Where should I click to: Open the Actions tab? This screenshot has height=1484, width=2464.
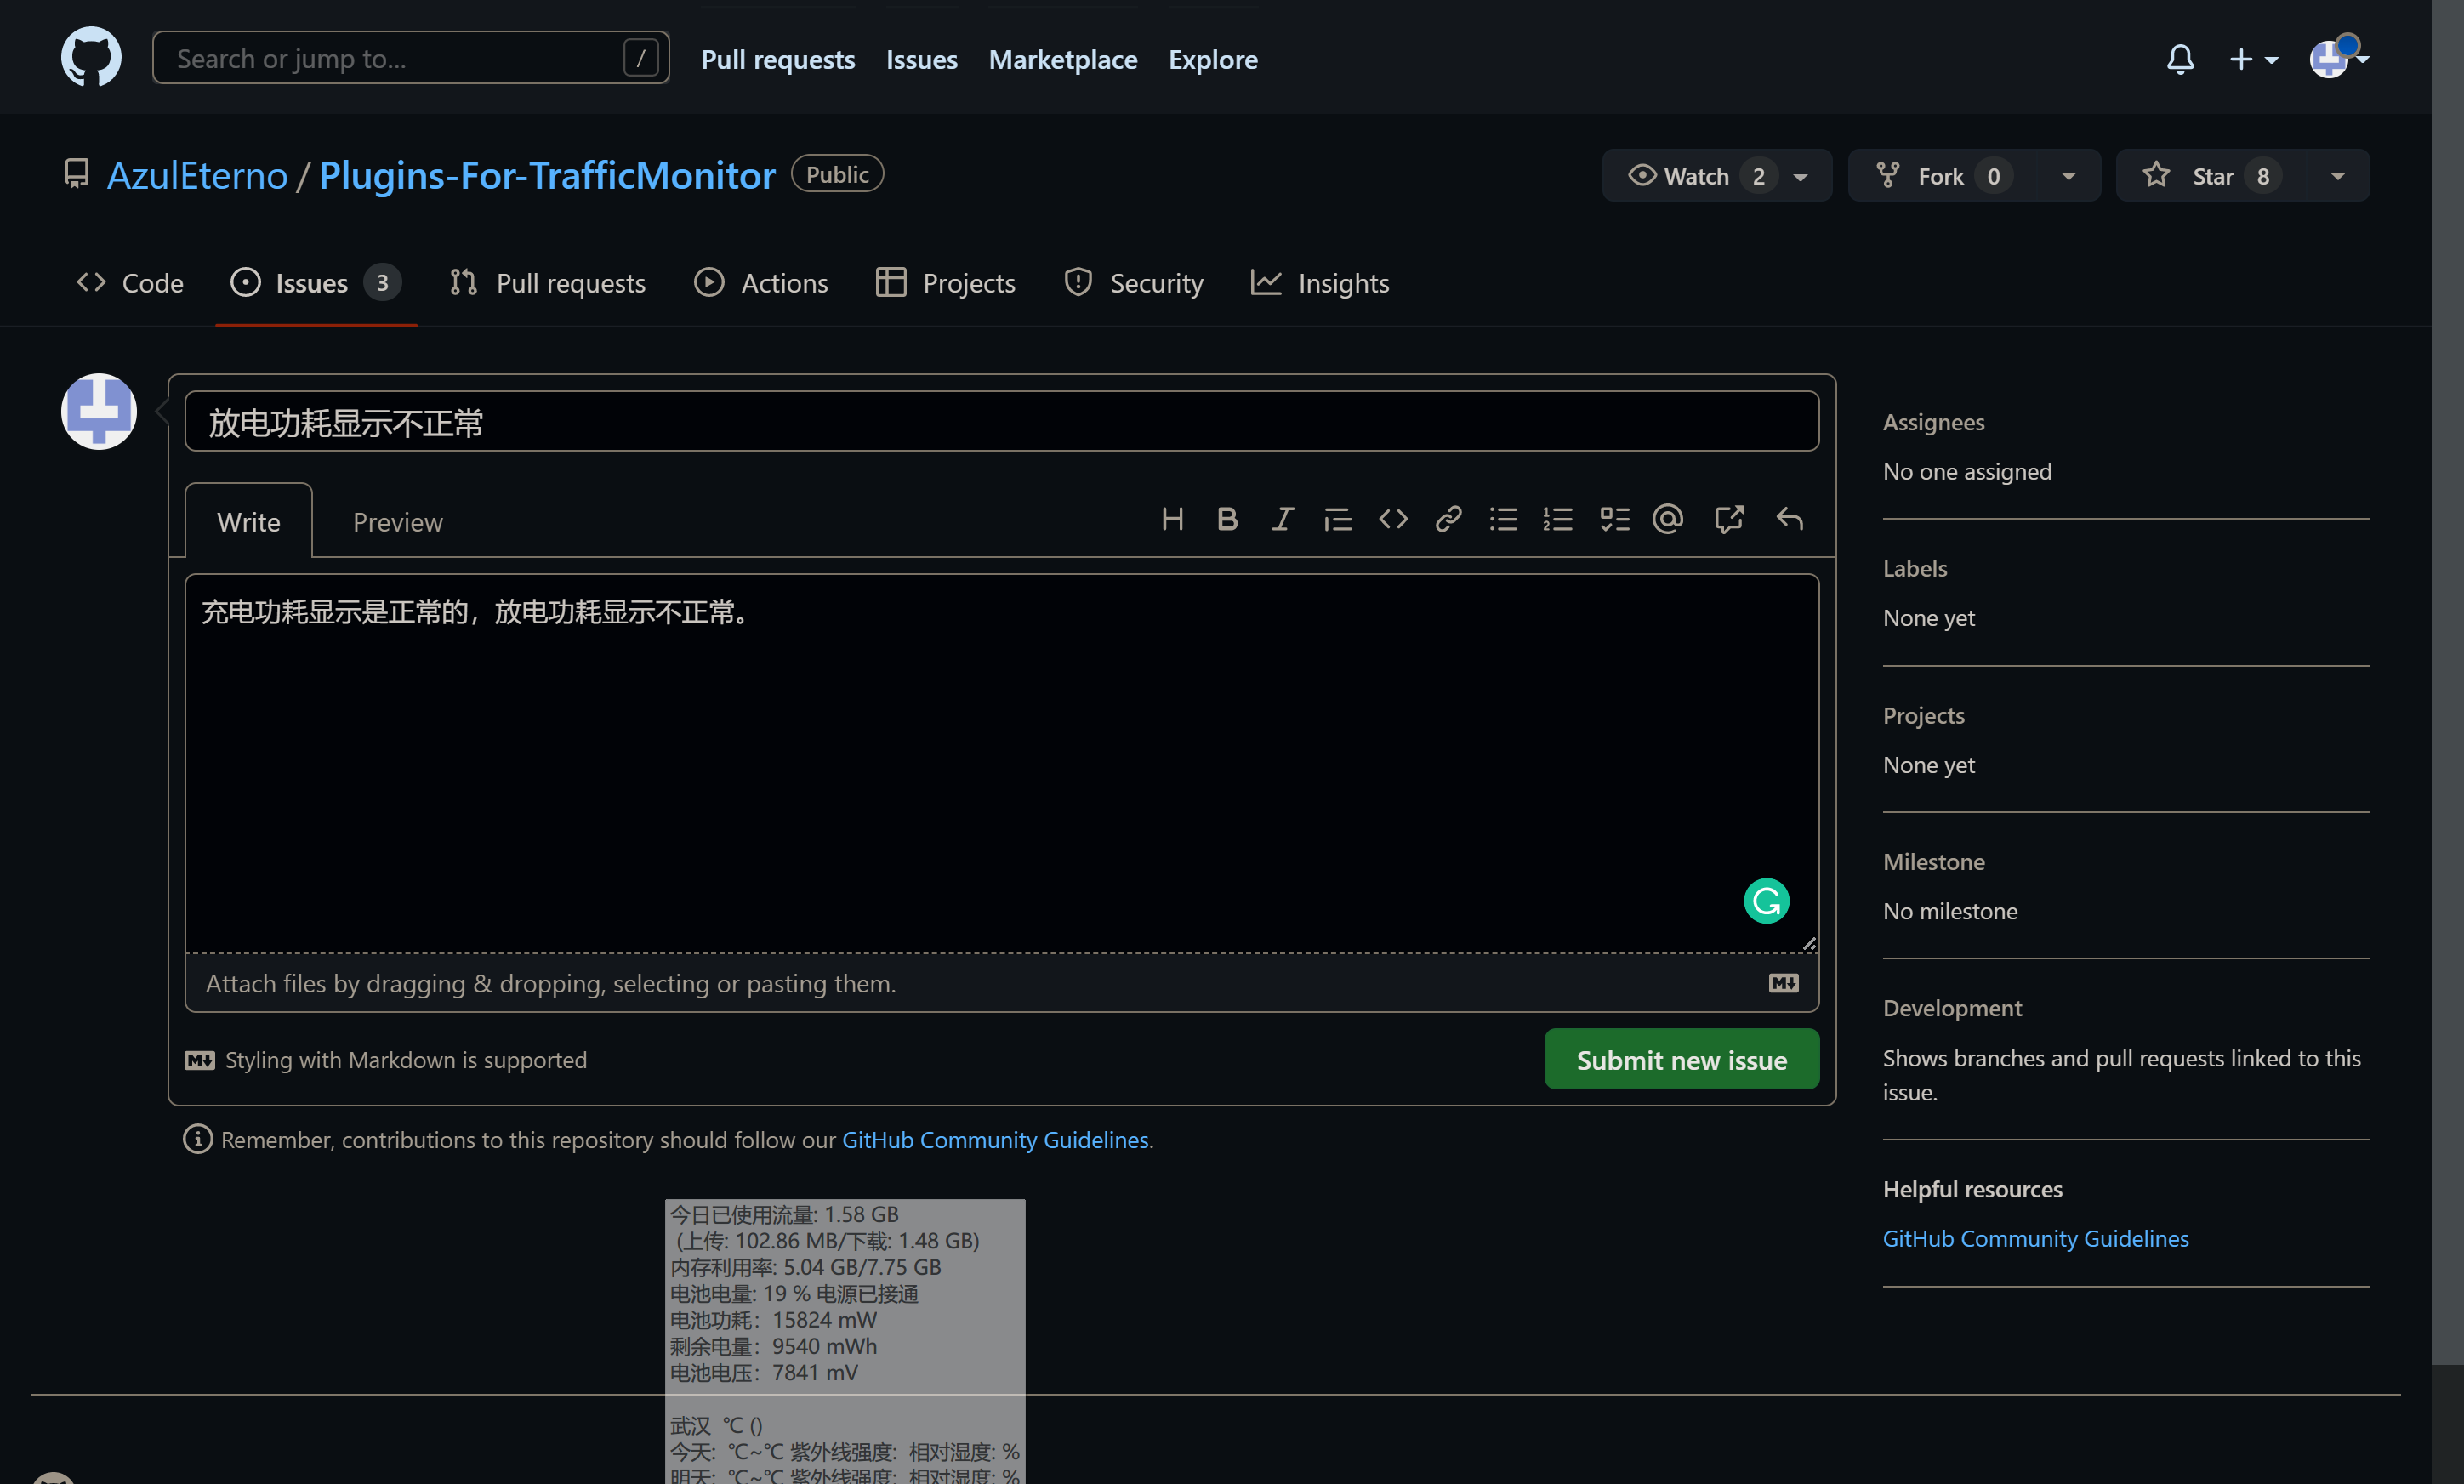click(x=762, y=283)
